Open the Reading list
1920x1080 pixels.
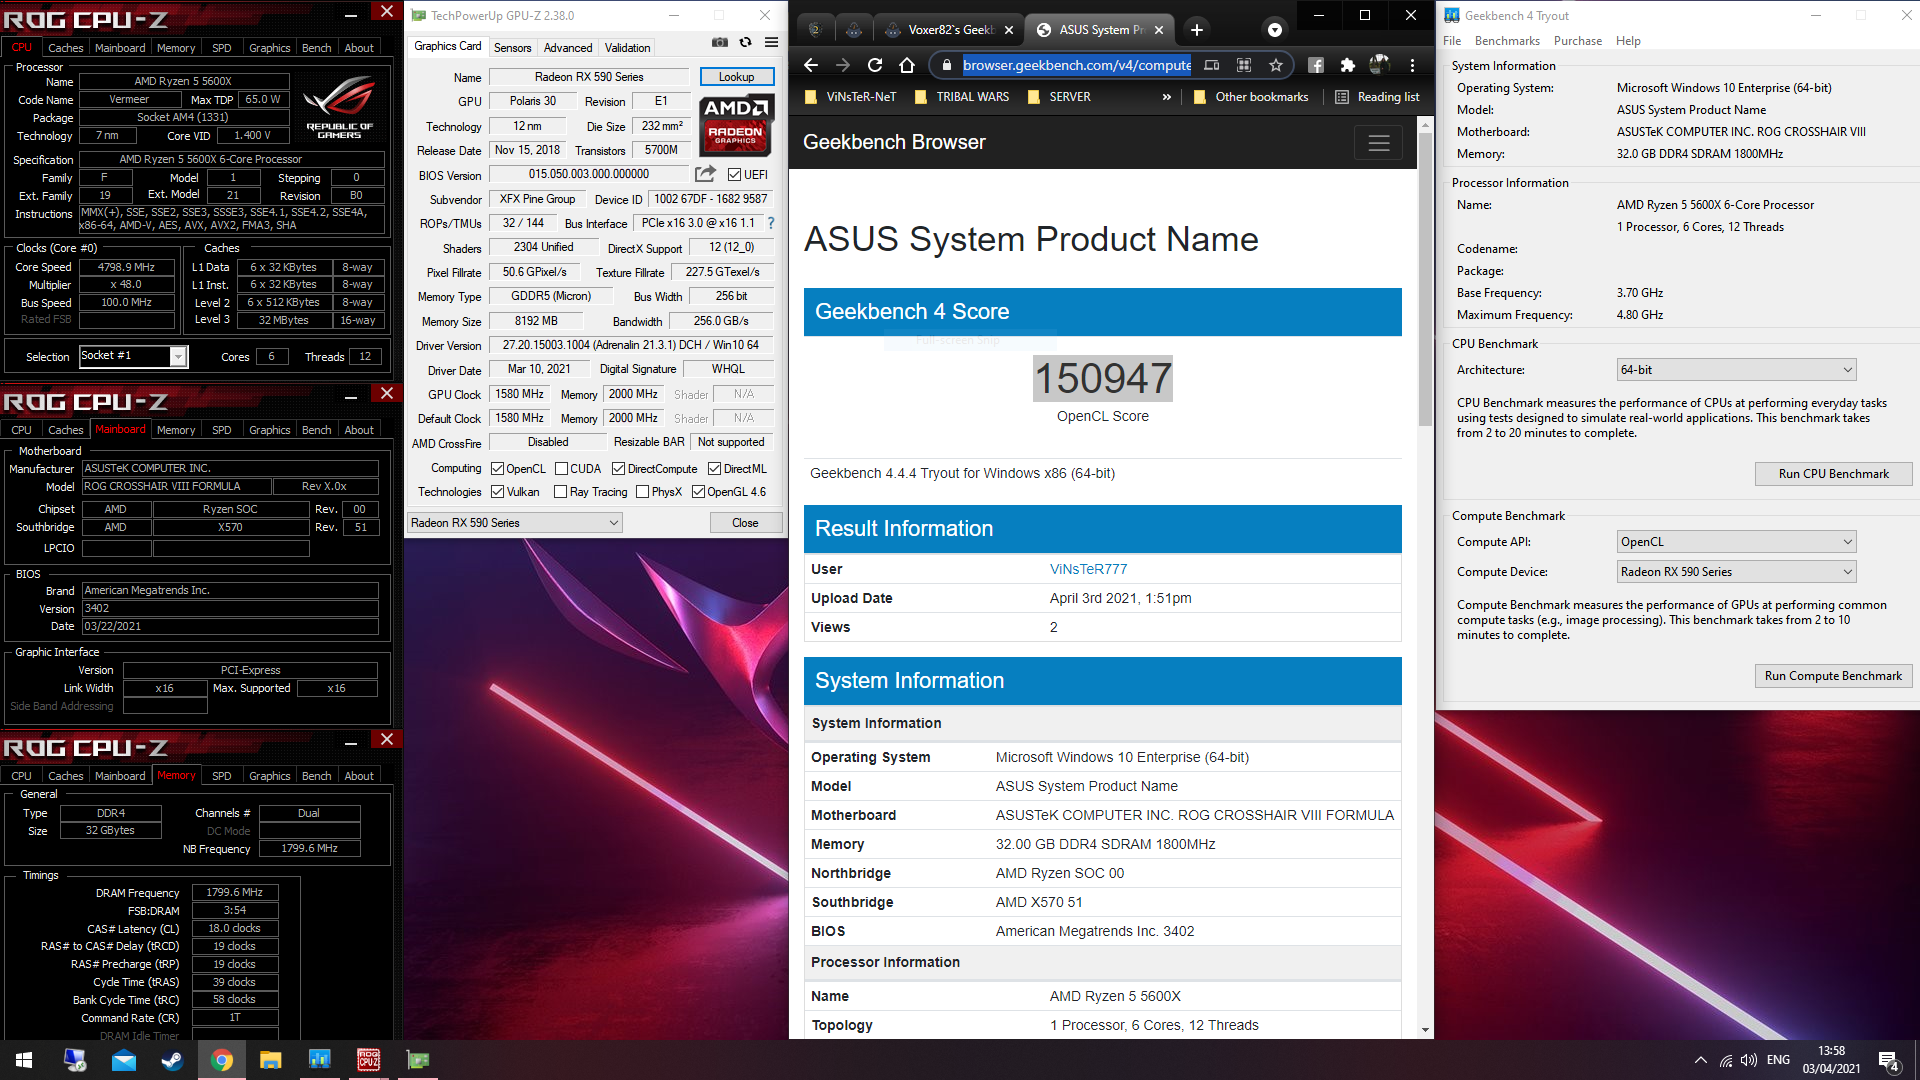tap(1378, 97)
